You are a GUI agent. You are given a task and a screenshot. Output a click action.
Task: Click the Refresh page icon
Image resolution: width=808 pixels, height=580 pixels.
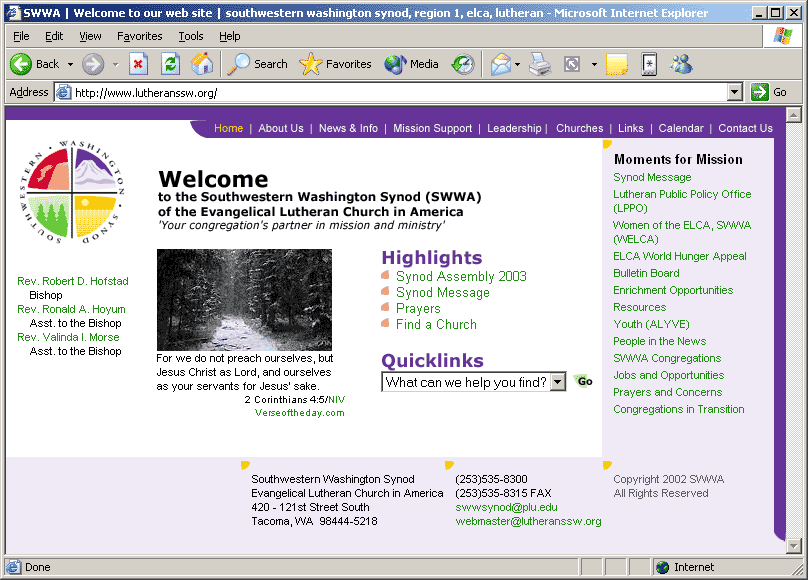(170, 64)
